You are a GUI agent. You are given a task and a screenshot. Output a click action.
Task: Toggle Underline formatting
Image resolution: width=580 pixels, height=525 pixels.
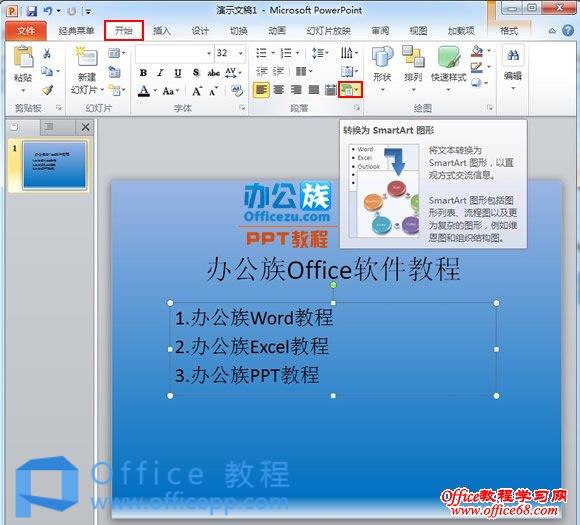(x=178, y=73)
